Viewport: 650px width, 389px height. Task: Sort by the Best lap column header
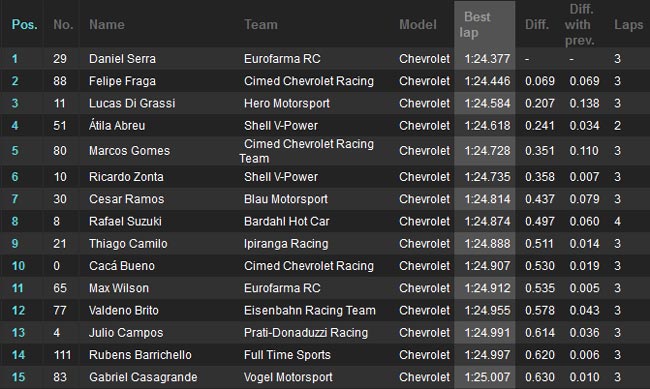pos(476,24)
